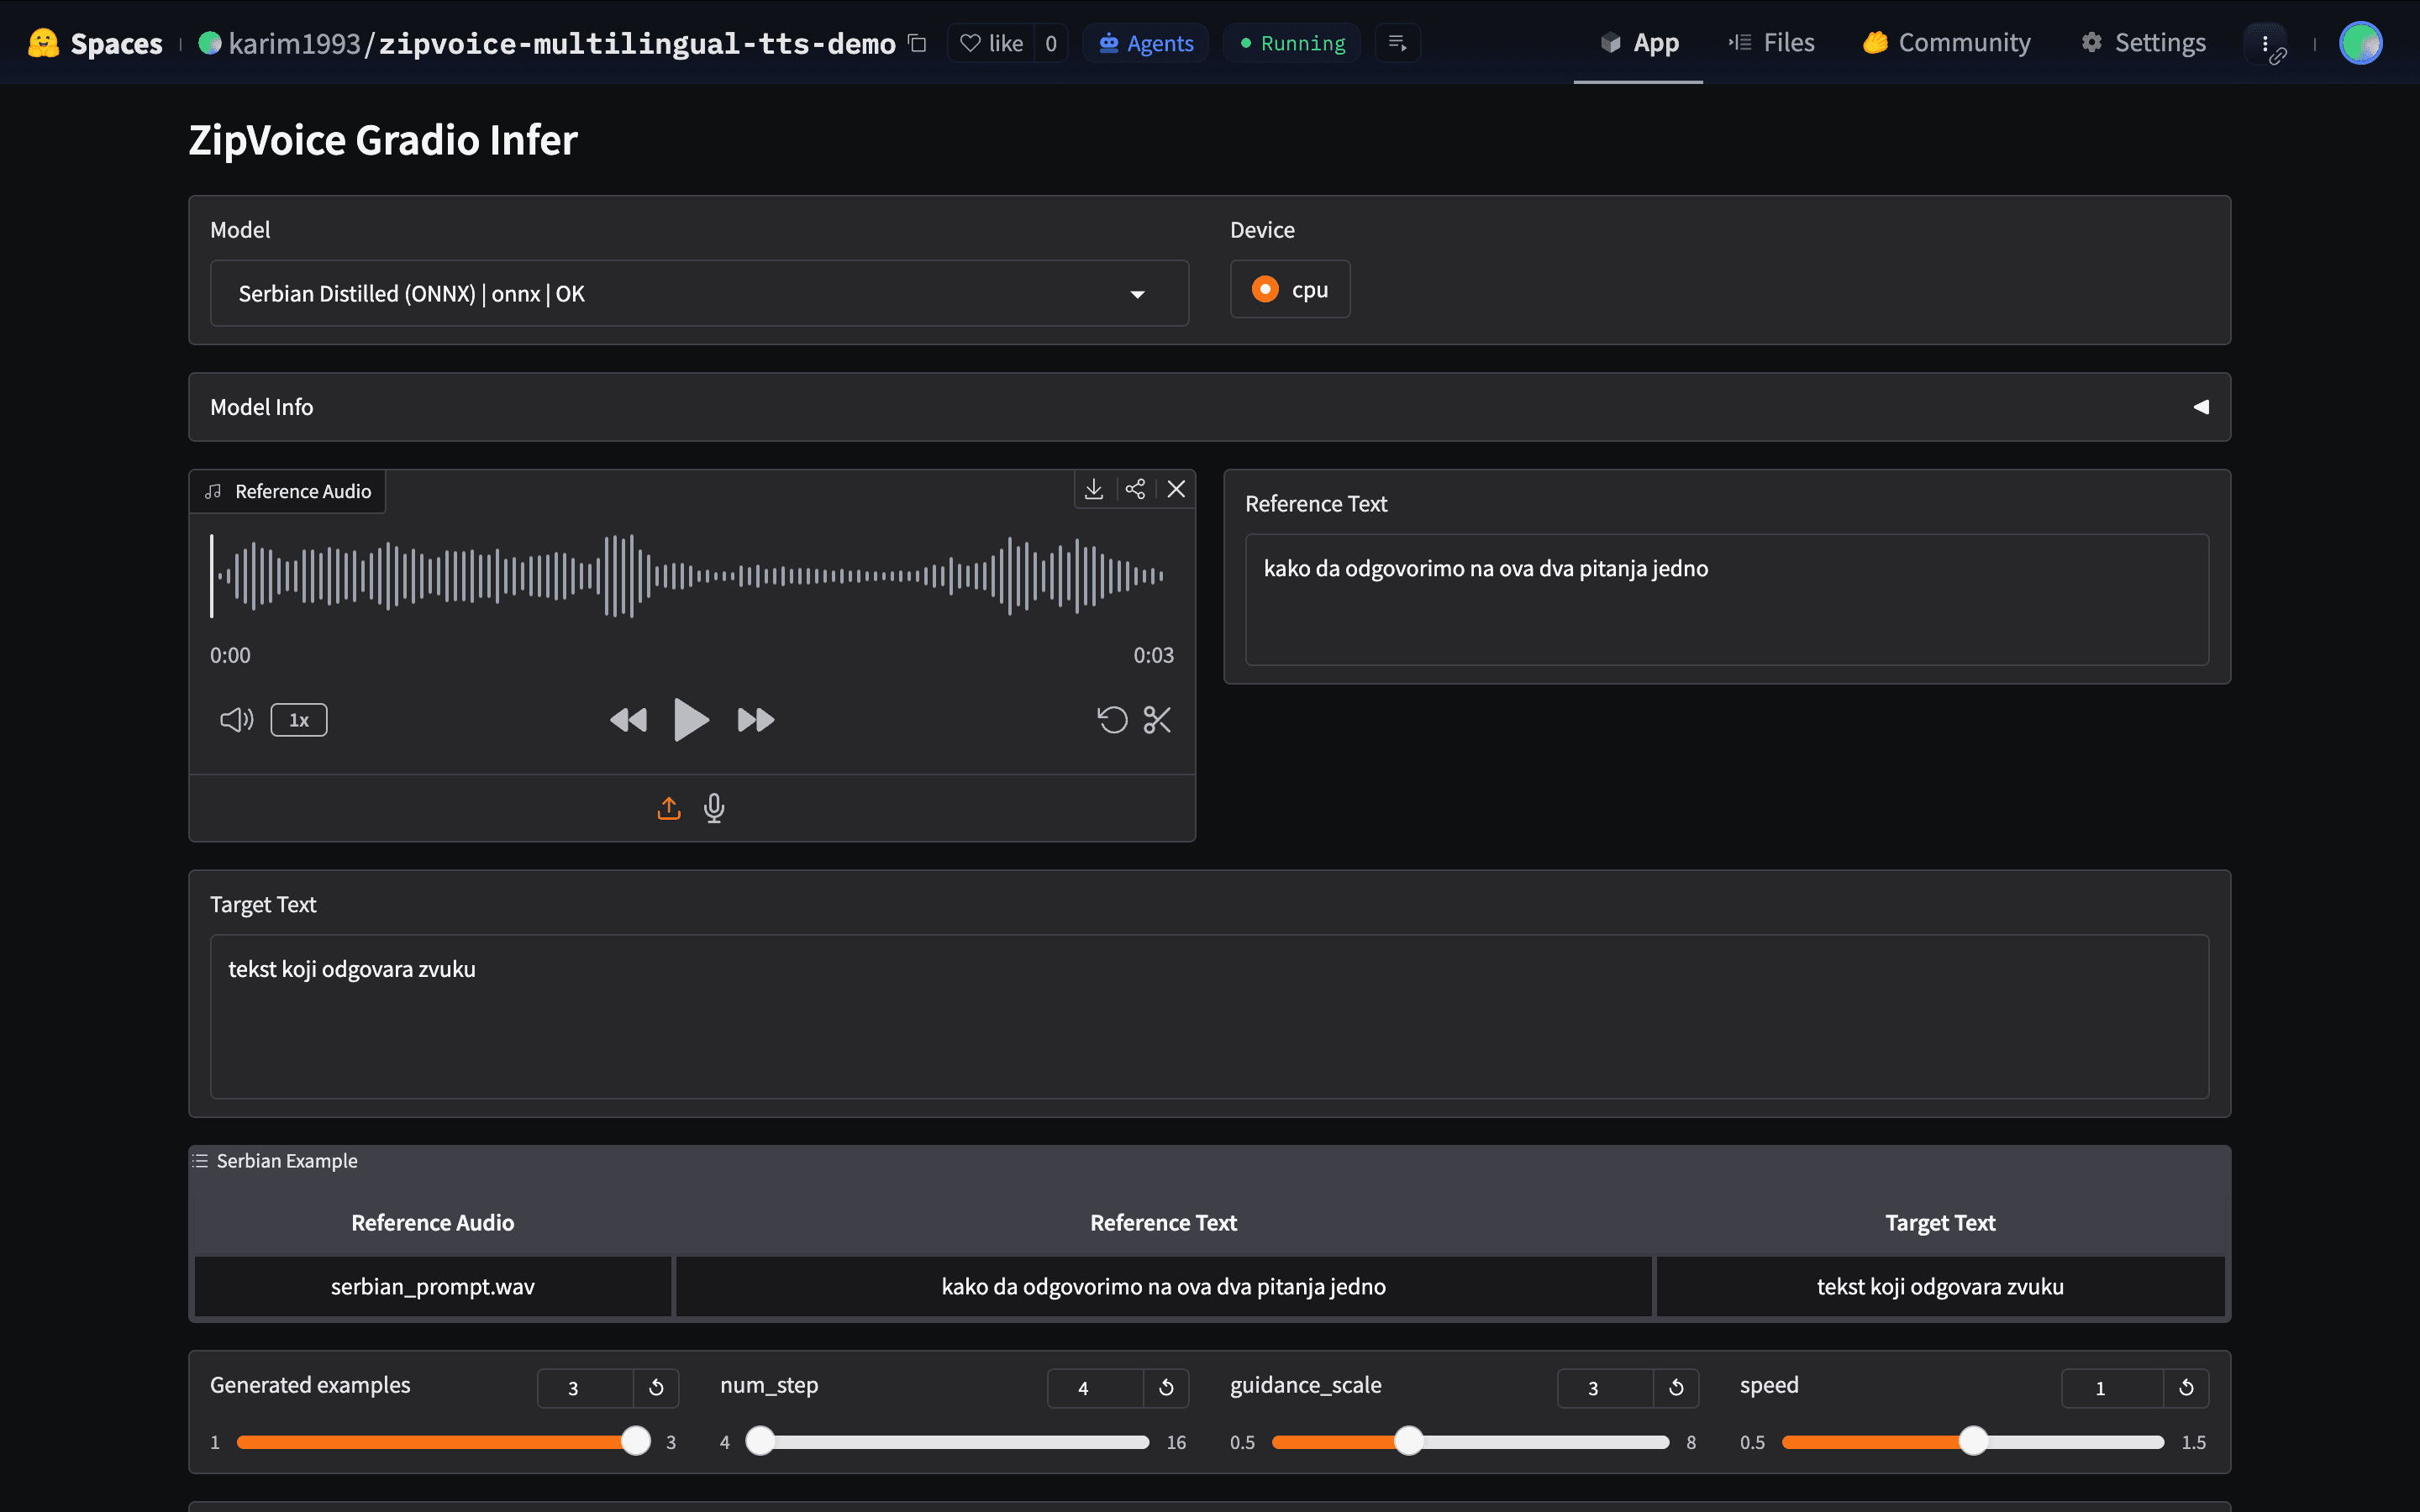Select example target 'tekst koji odgovara zvuku' cell
Viewport: 2420px width, 1512px height.
coord(1940,1287)
